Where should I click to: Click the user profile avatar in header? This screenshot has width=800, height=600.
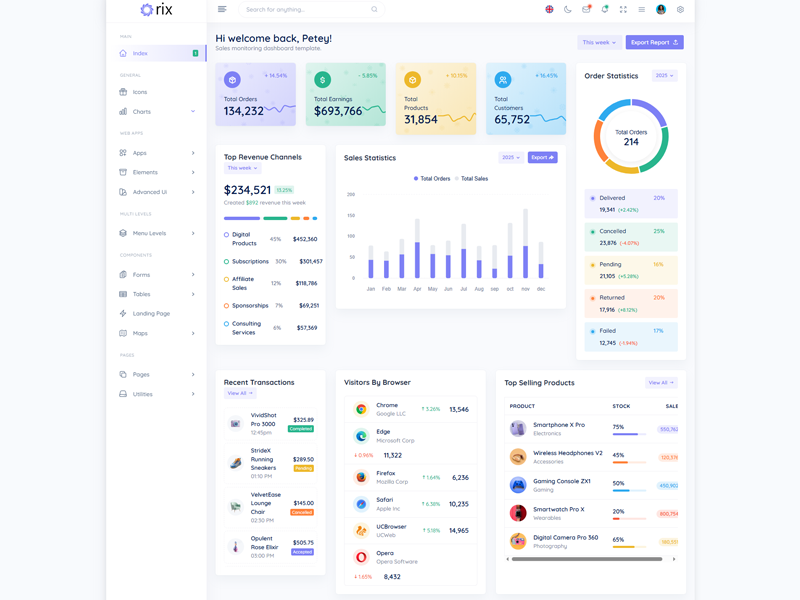(x=661, y=9)
